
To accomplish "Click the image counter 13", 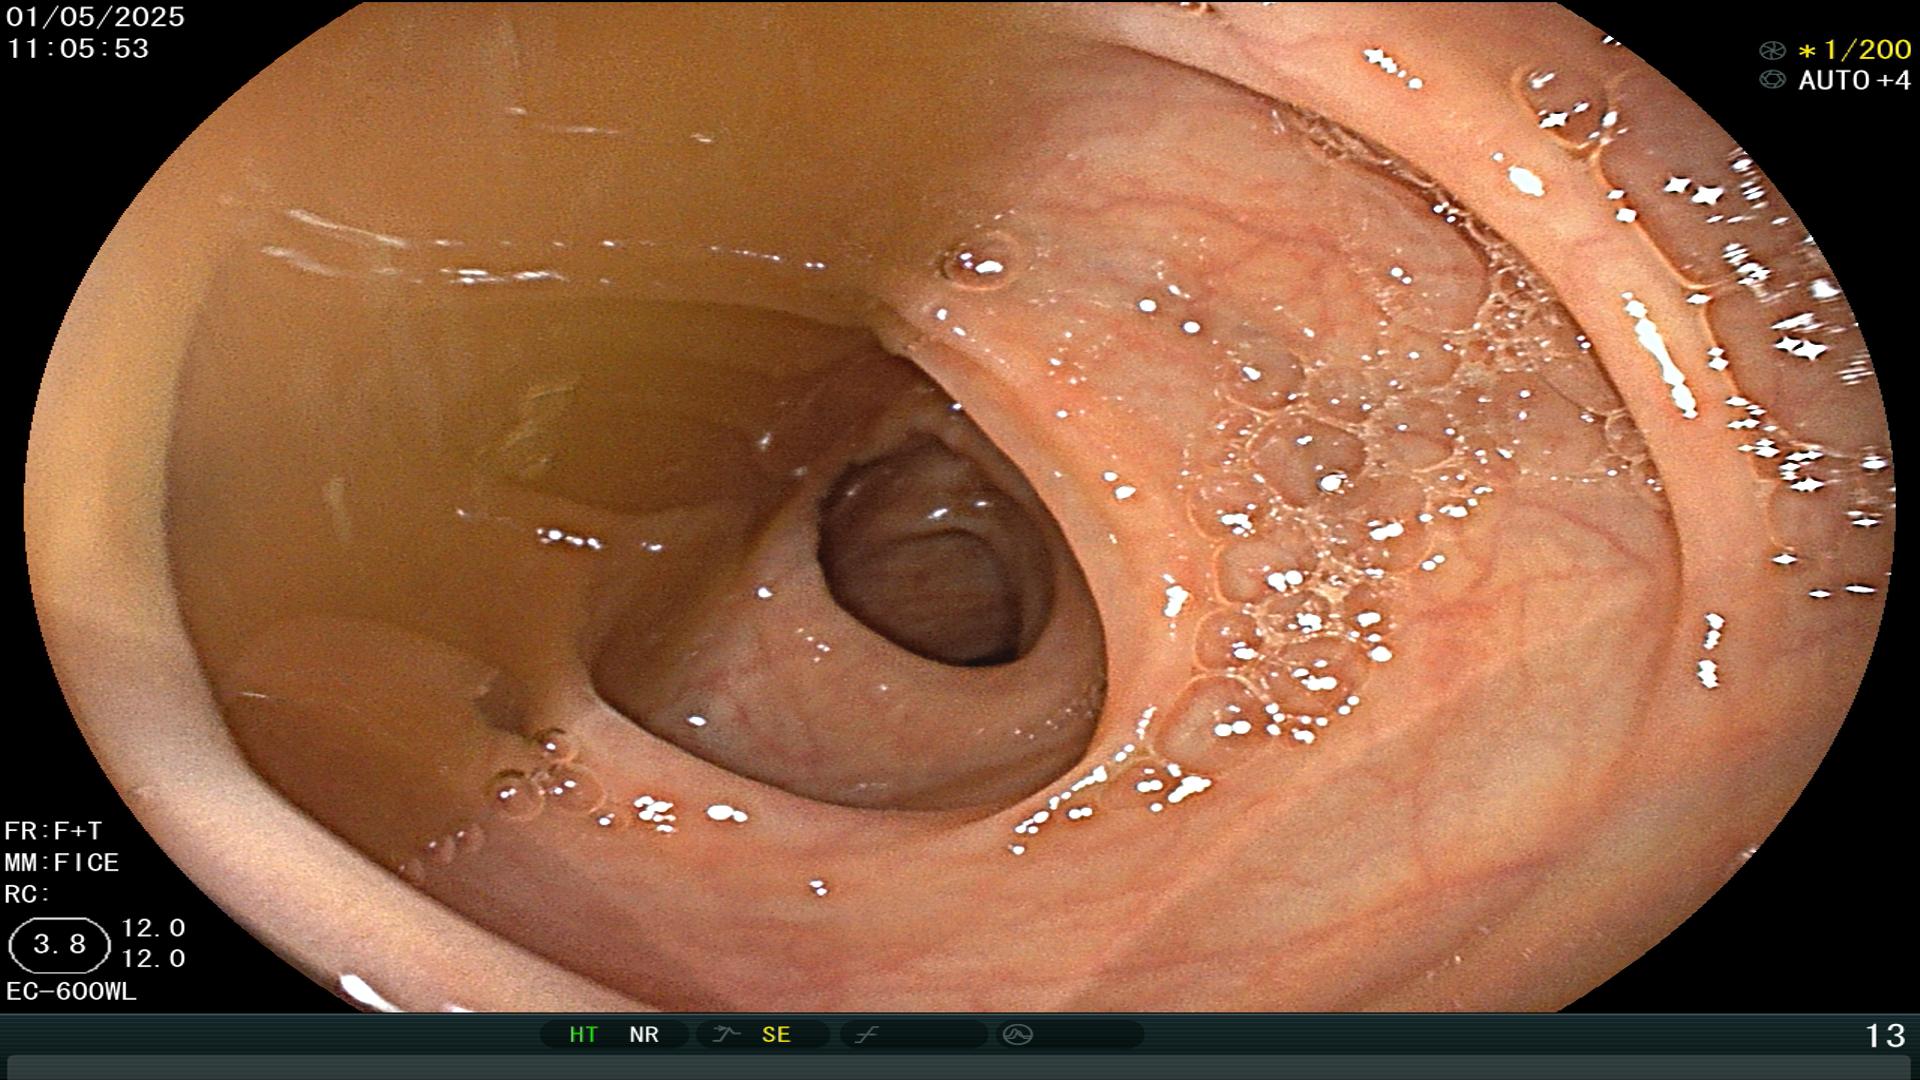I will 1885,1035.
